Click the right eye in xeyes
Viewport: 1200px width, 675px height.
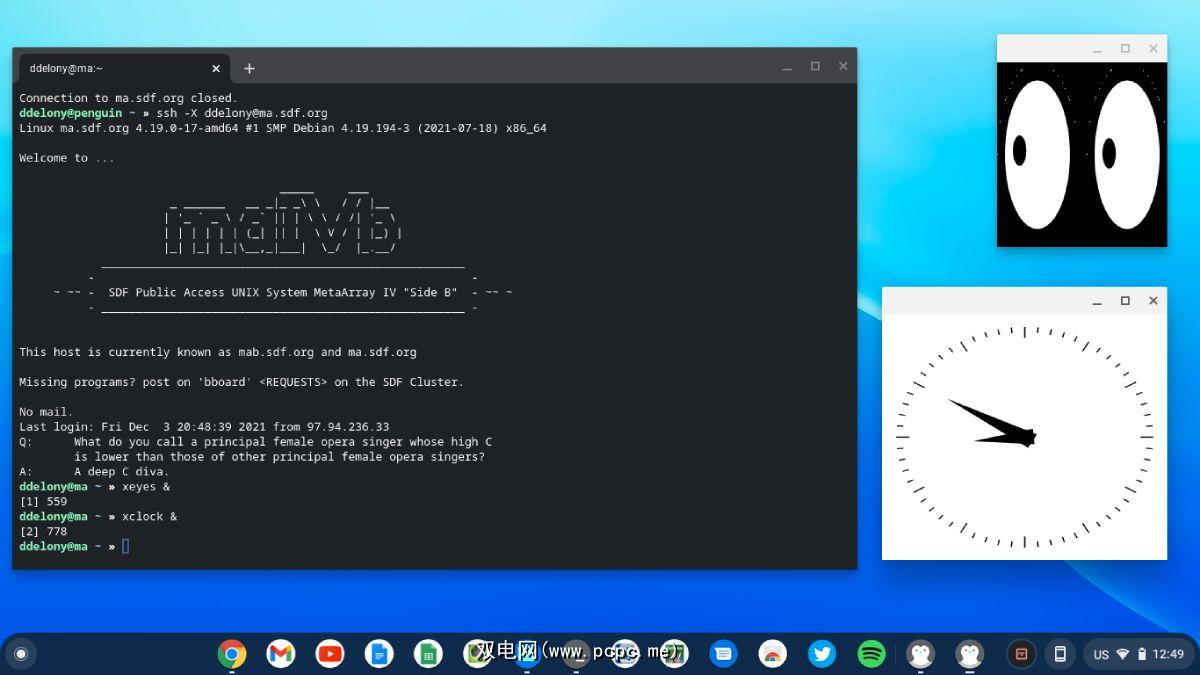pyautogui.click(x=1127, y=154)
